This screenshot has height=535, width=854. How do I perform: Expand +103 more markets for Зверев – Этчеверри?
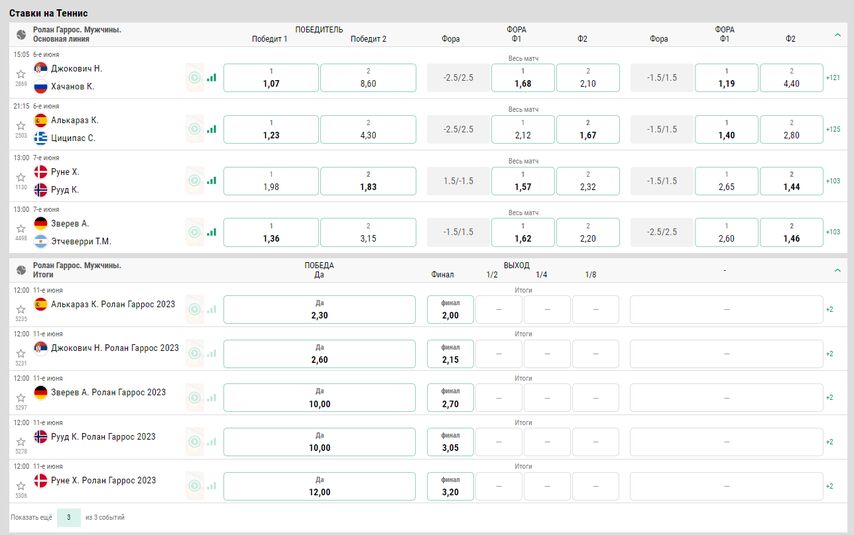833,232
